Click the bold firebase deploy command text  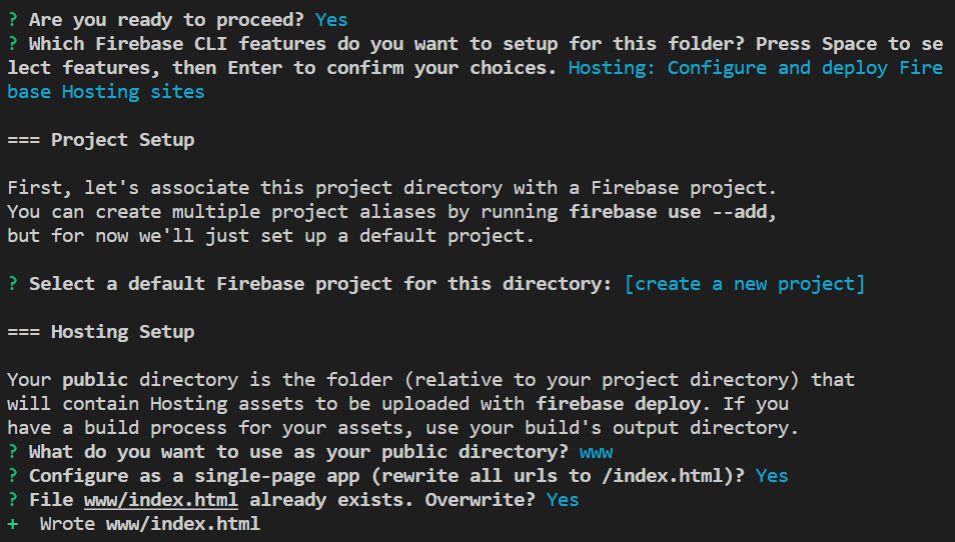618,404
